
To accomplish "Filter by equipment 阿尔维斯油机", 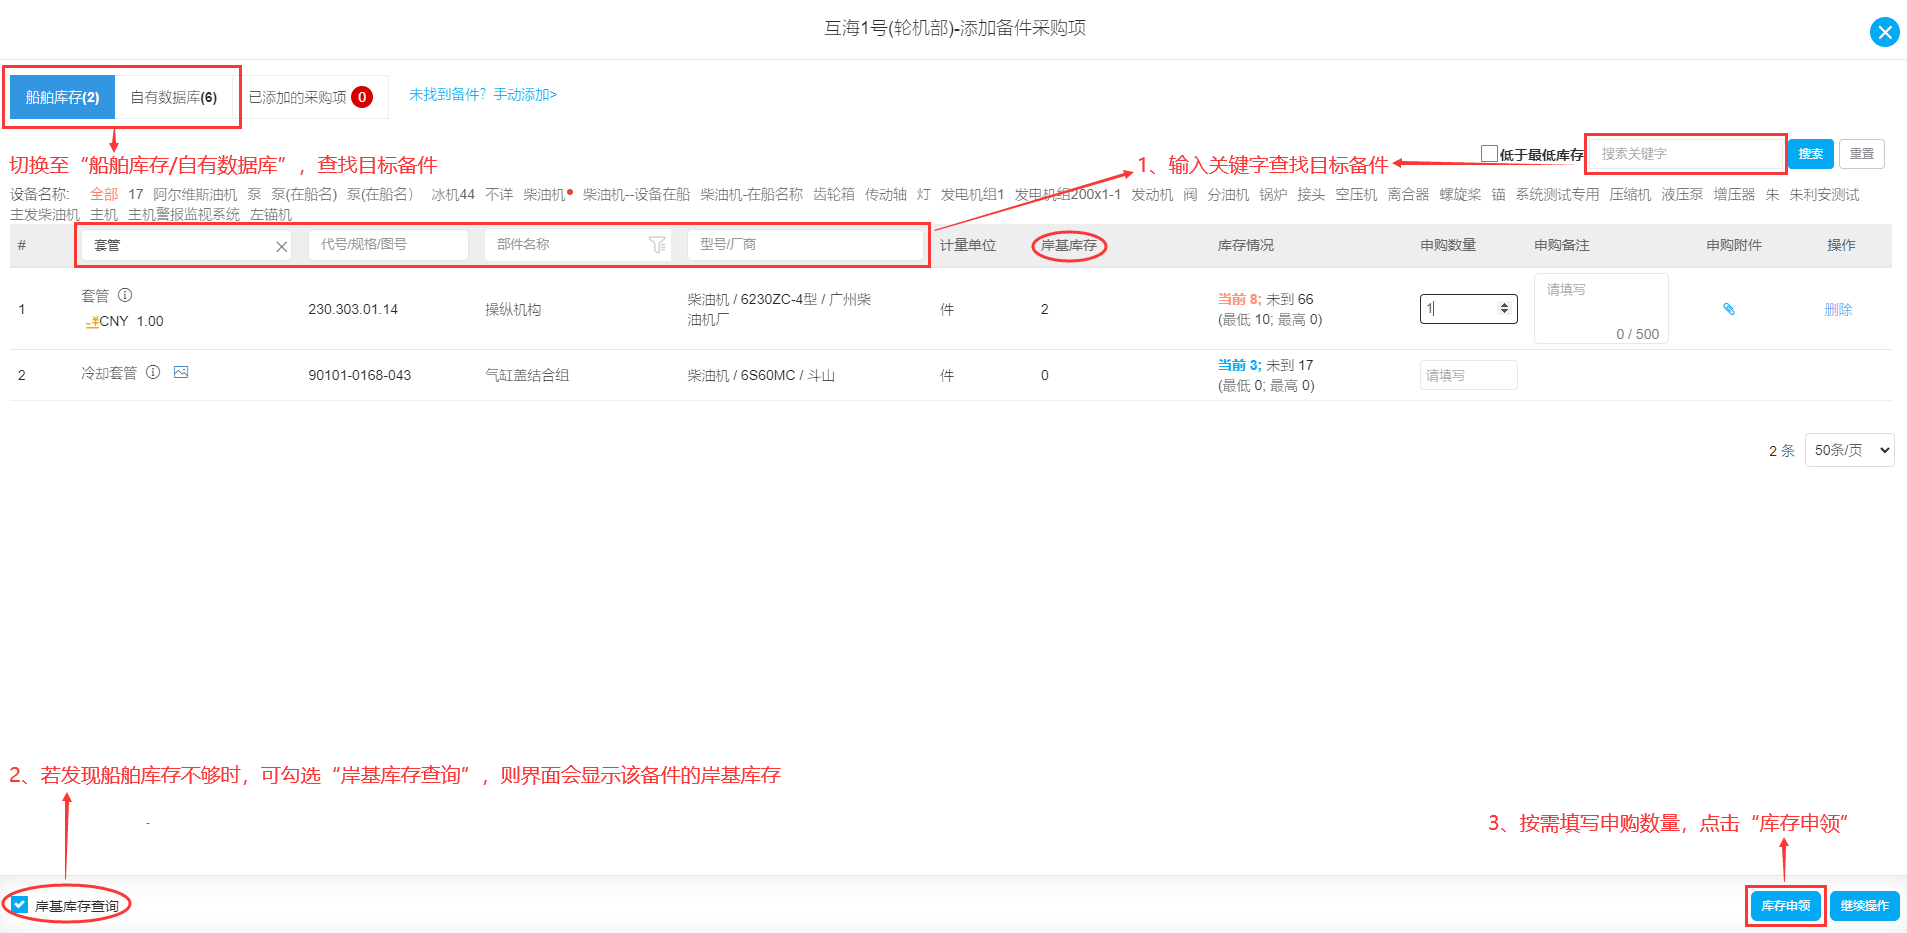I will tap(195, 194).
